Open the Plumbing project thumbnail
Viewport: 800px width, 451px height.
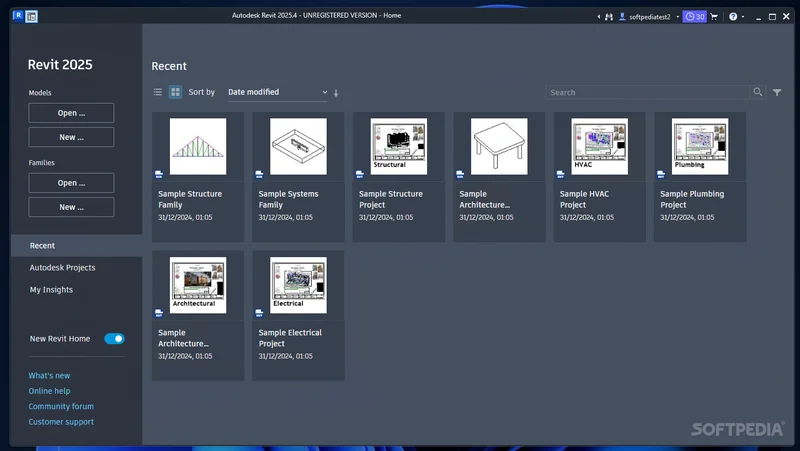tap(700, 146)
